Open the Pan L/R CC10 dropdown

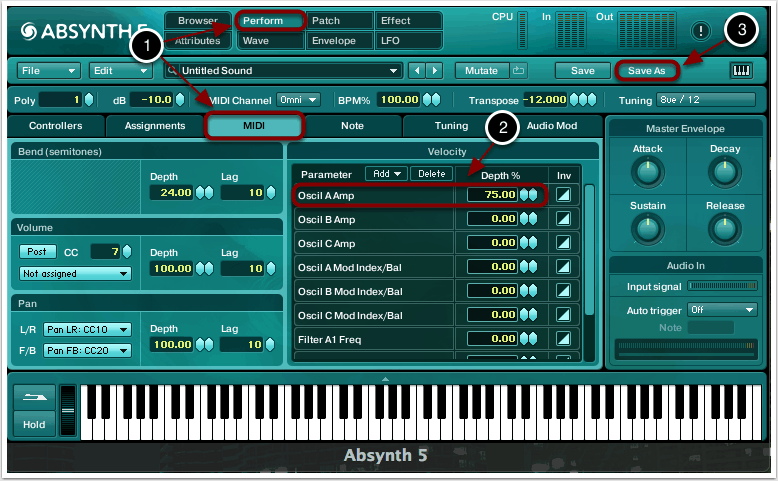(88, 329)
